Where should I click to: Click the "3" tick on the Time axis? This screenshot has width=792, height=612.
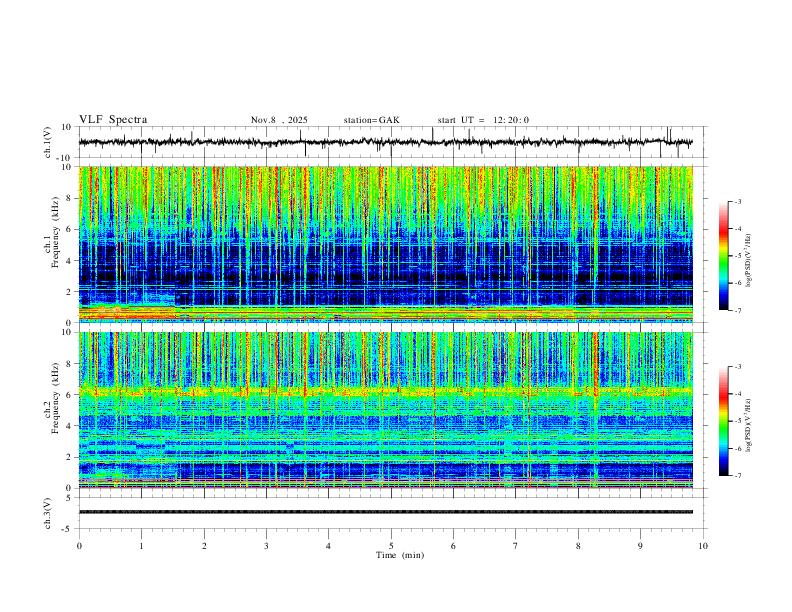[266, 546]
